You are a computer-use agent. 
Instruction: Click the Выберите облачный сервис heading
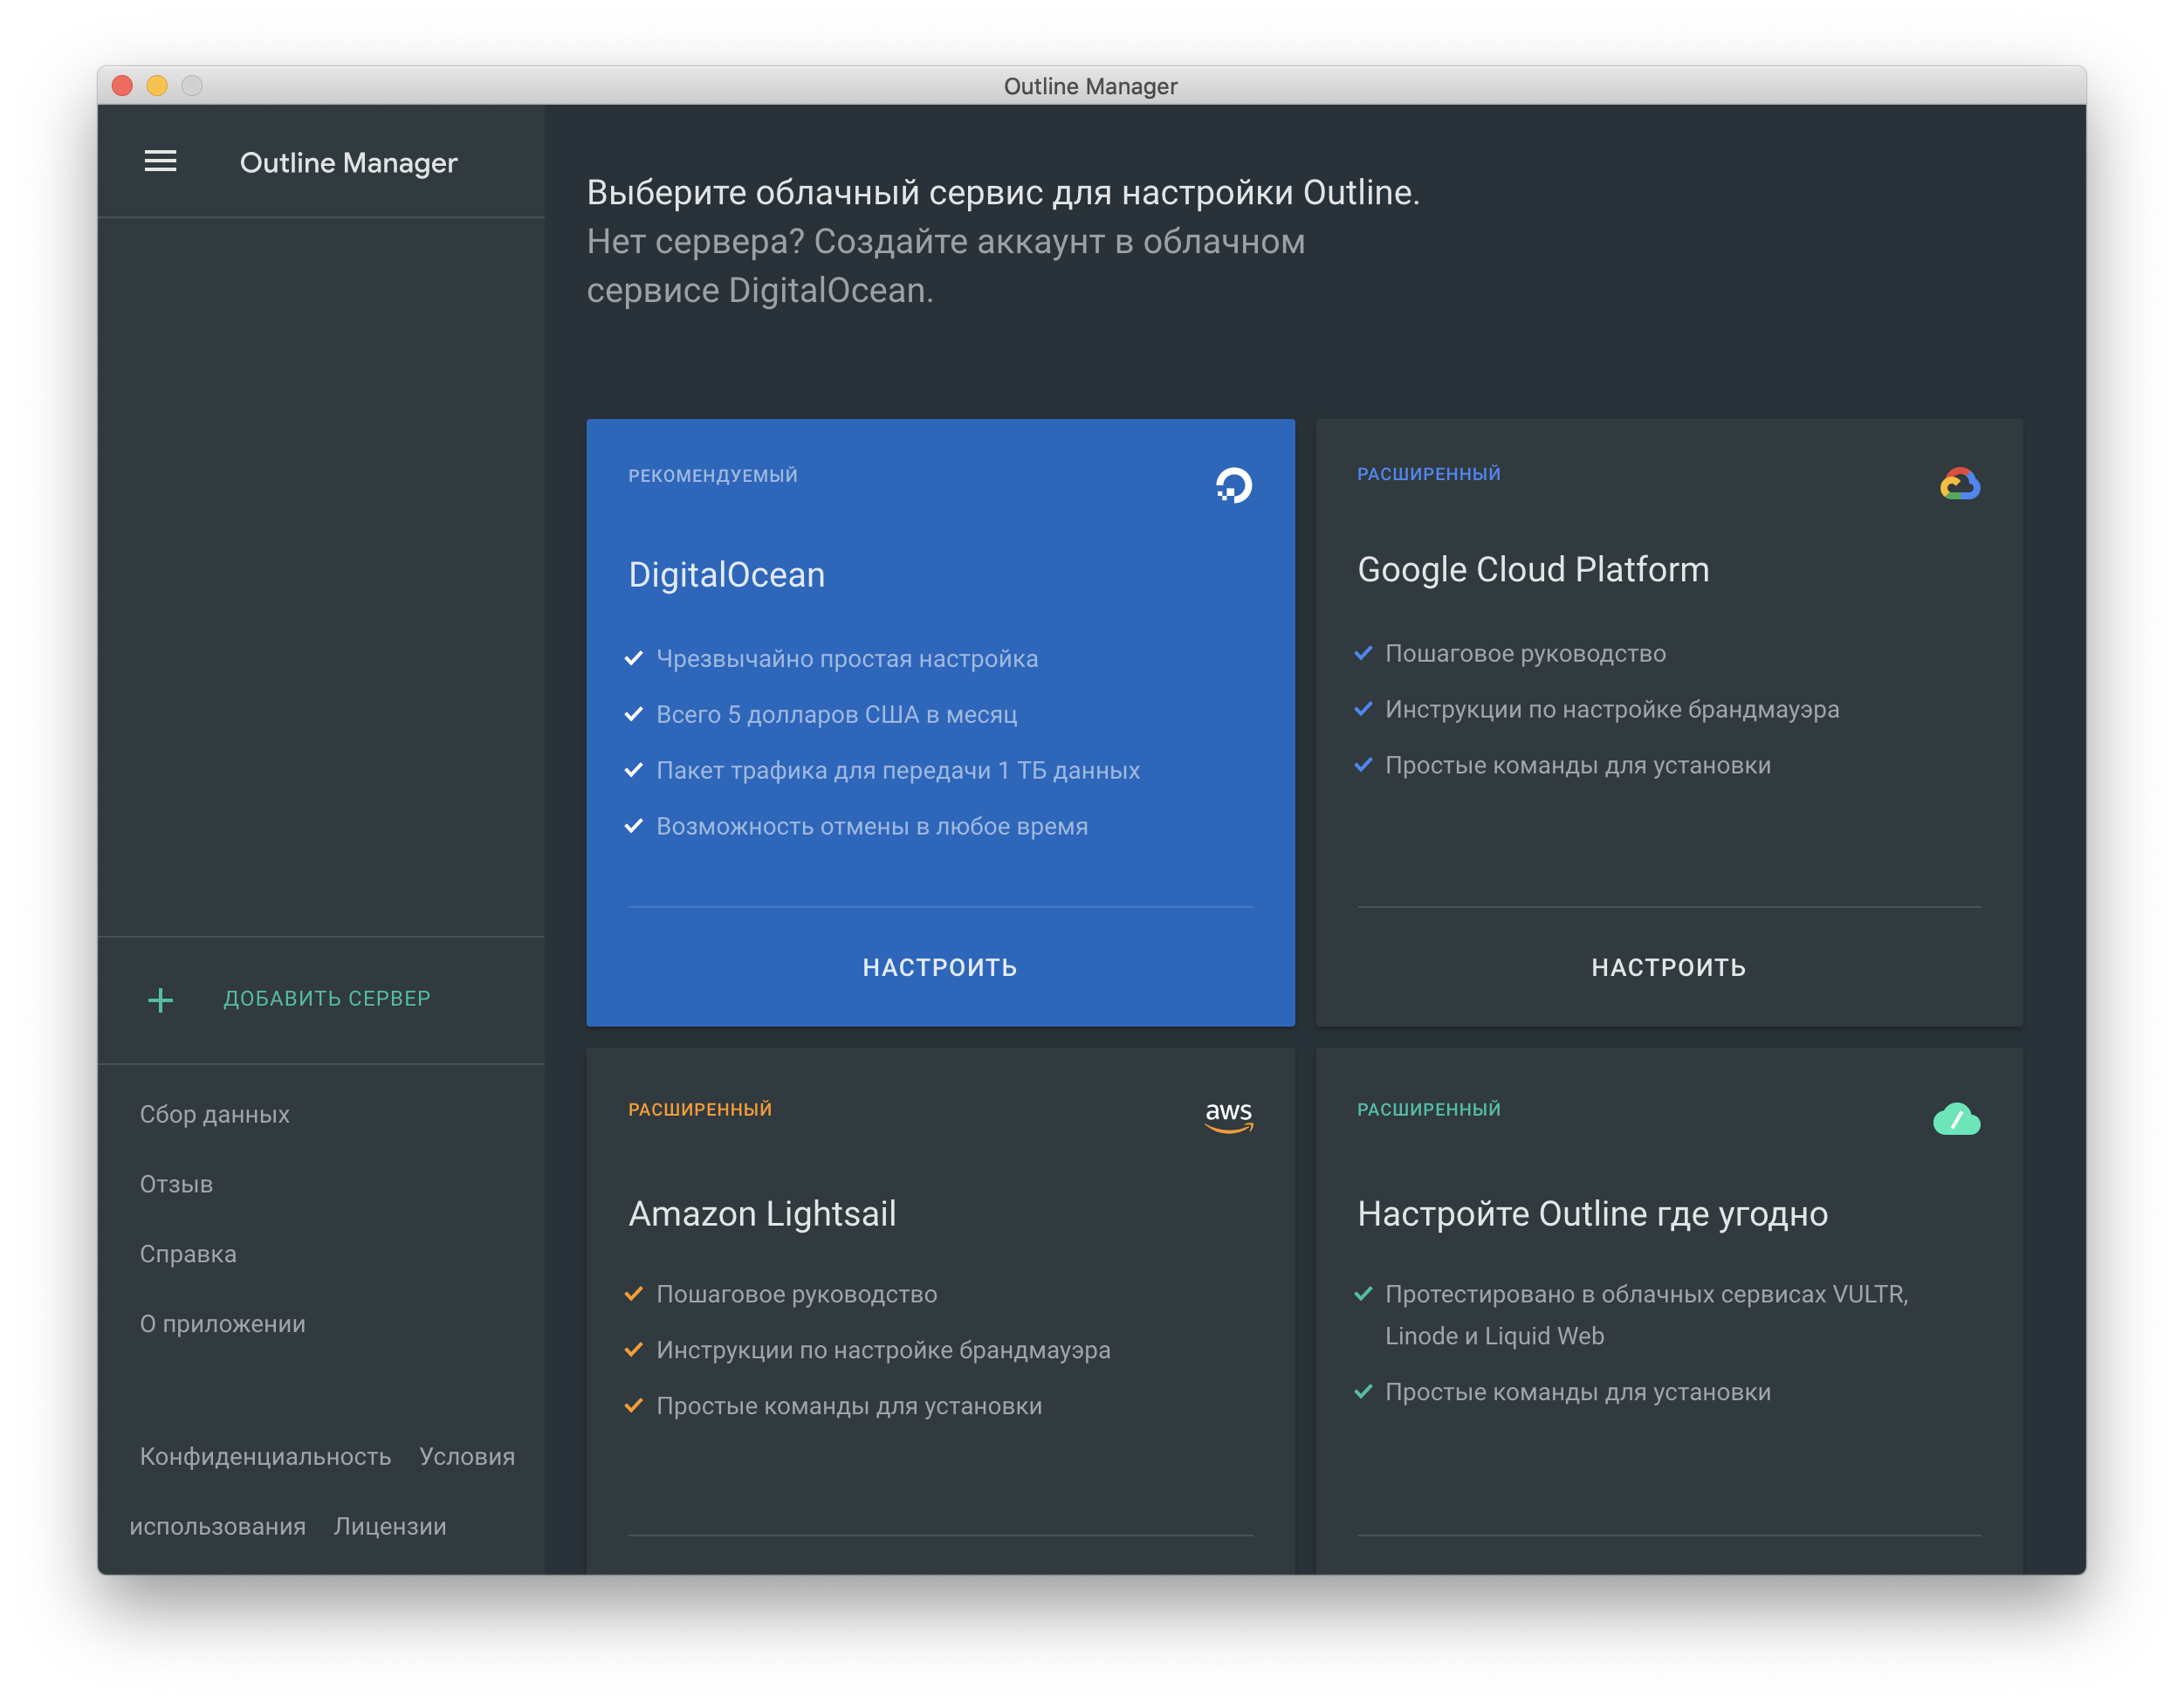(1003, 193)
